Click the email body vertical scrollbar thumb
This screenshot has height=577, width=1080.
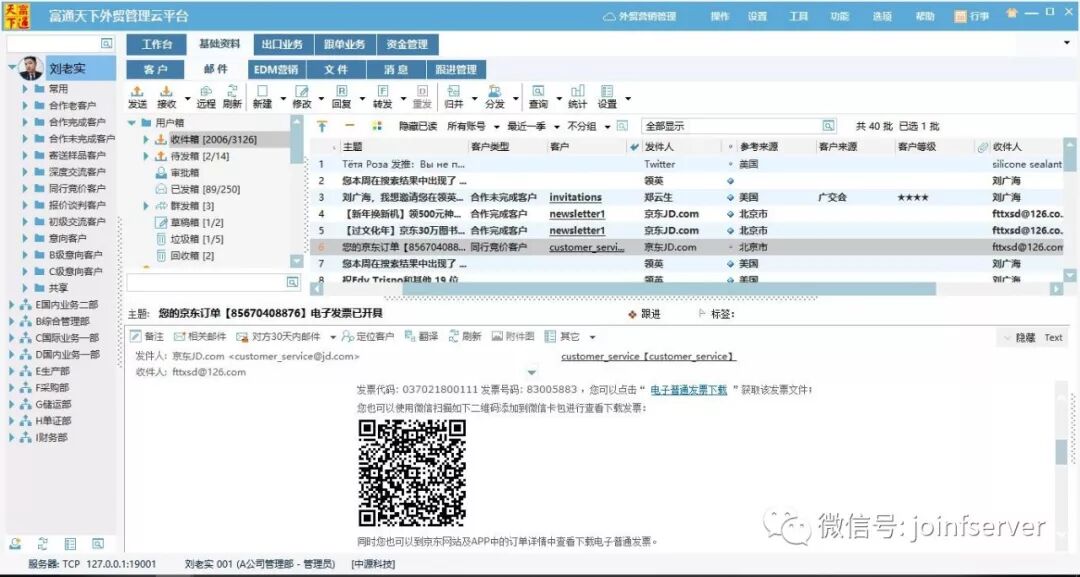coord(1061,451)
